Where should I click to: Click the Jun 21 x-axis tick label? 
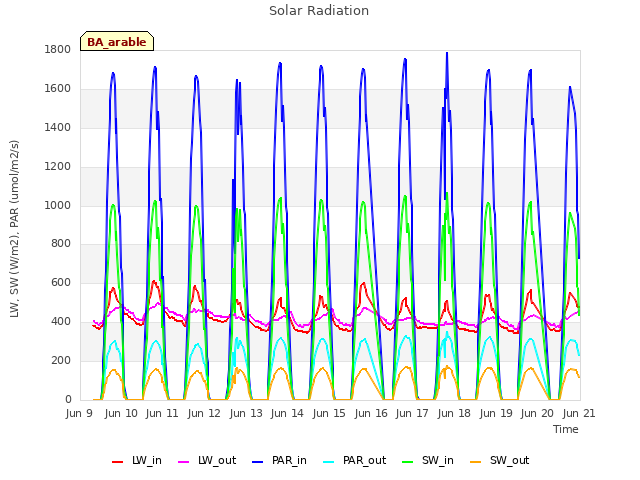point(579,413)
